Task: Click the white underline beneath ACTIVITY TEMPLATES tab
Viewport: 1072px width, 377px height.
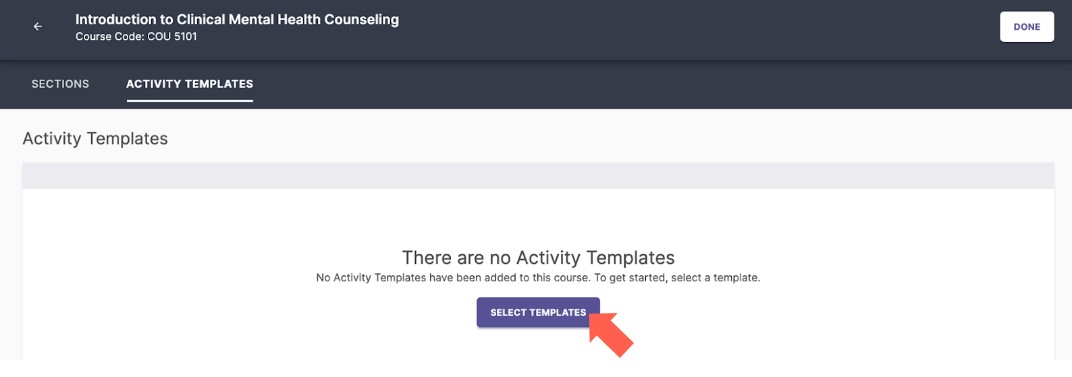Action: [189, 101]
